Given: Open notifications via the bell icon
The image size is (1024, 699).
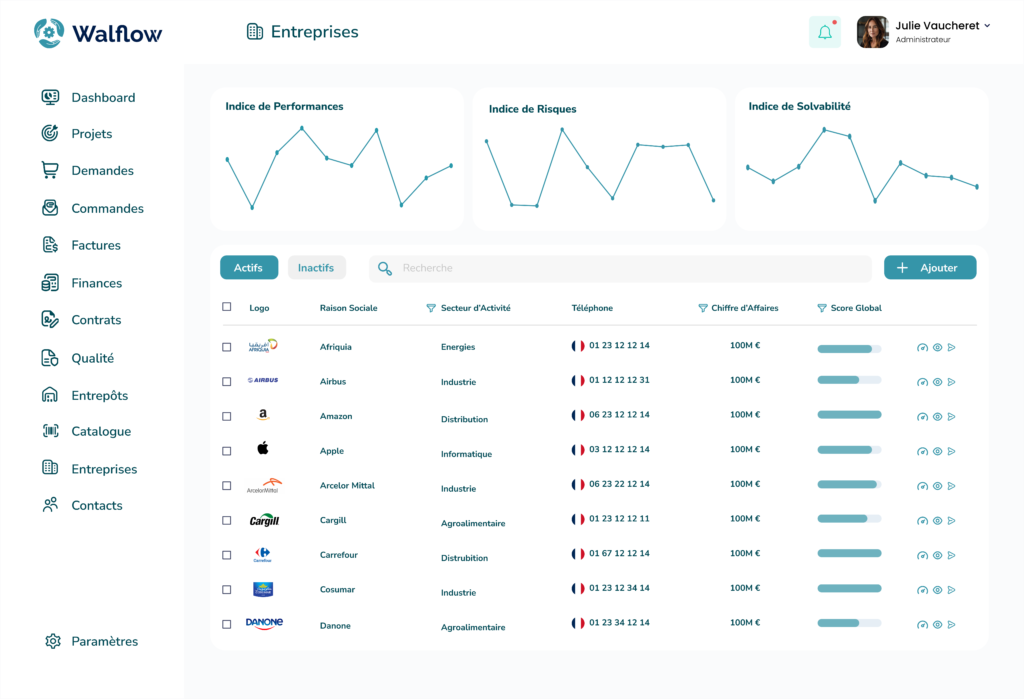Looking at the screenshot, I should (x=824, y=31).
